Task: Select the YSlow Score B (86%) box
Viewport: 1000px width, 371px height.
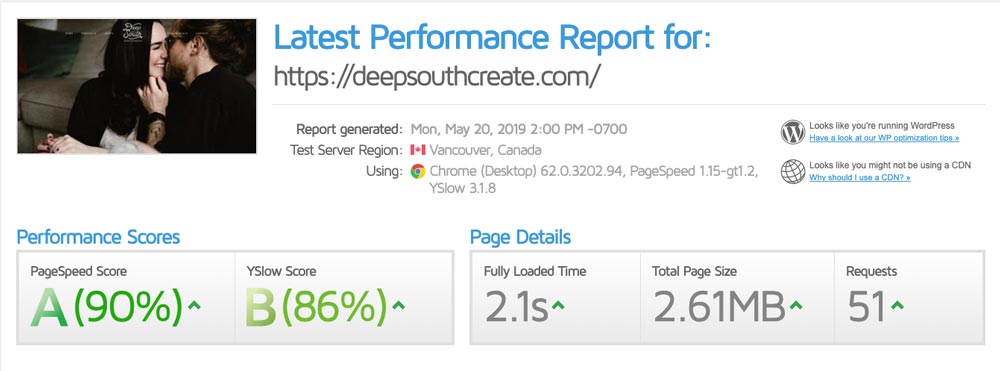Action: (x=344, y=298)
